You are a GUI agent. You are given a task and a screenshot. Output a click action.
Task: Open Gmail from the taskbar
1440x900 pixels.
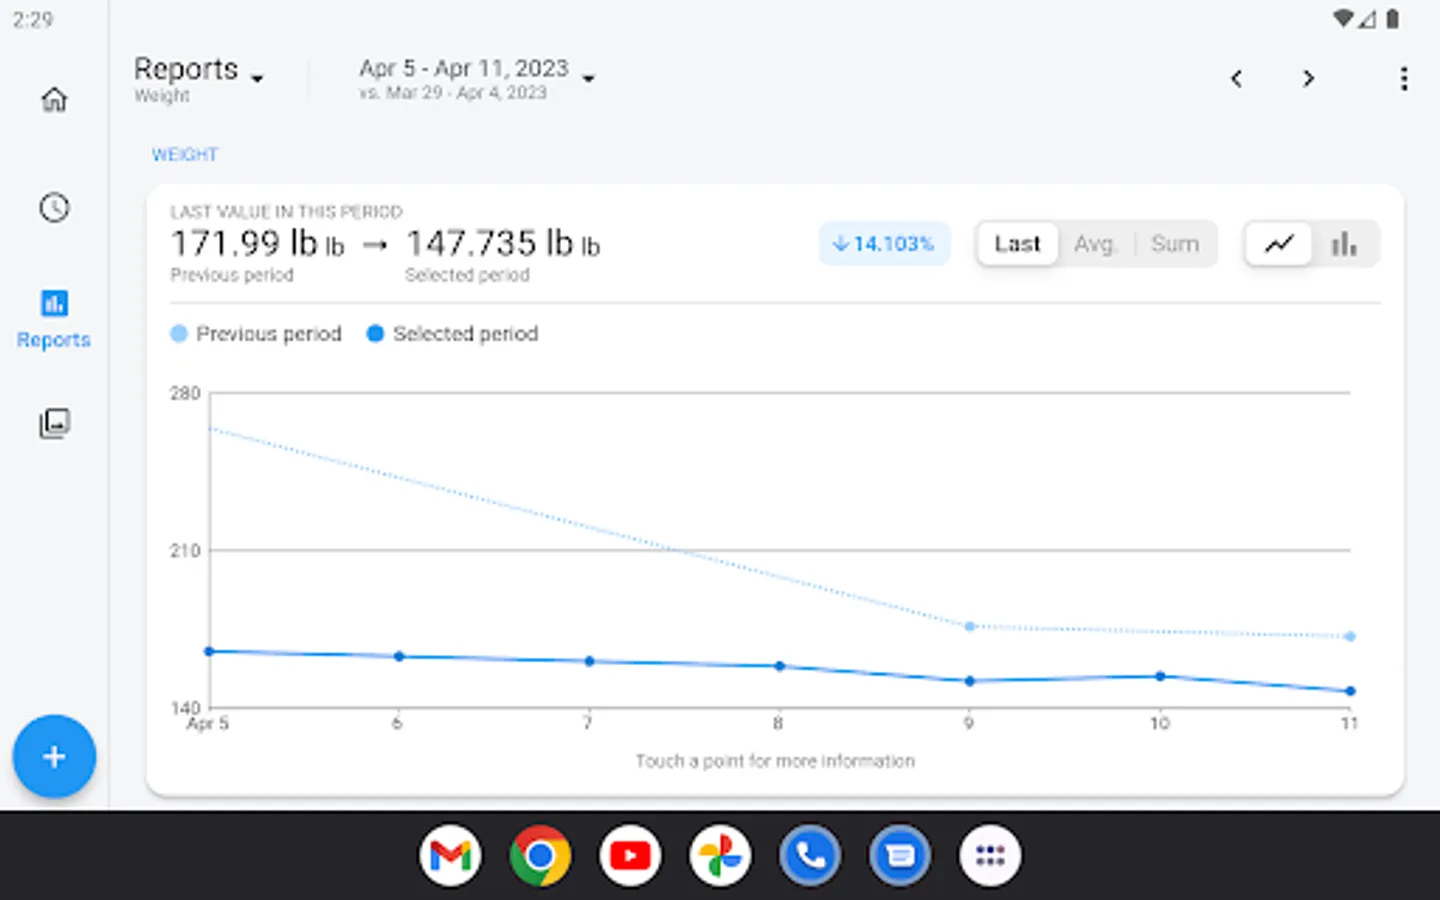(450, 856)
